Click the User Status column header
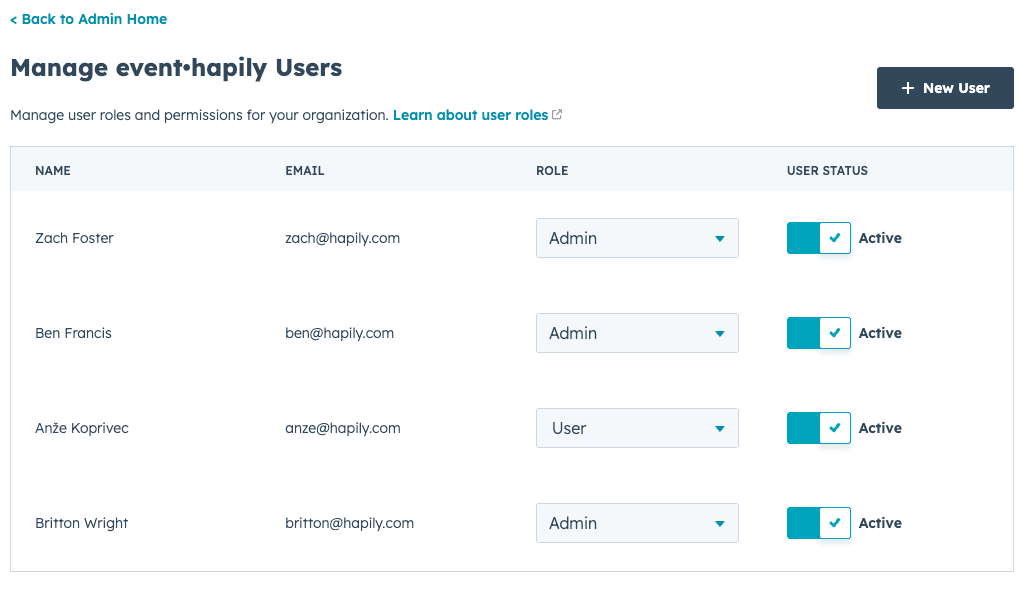The height and width of the screenshot is (591, 1025). [x=827, y=171]
